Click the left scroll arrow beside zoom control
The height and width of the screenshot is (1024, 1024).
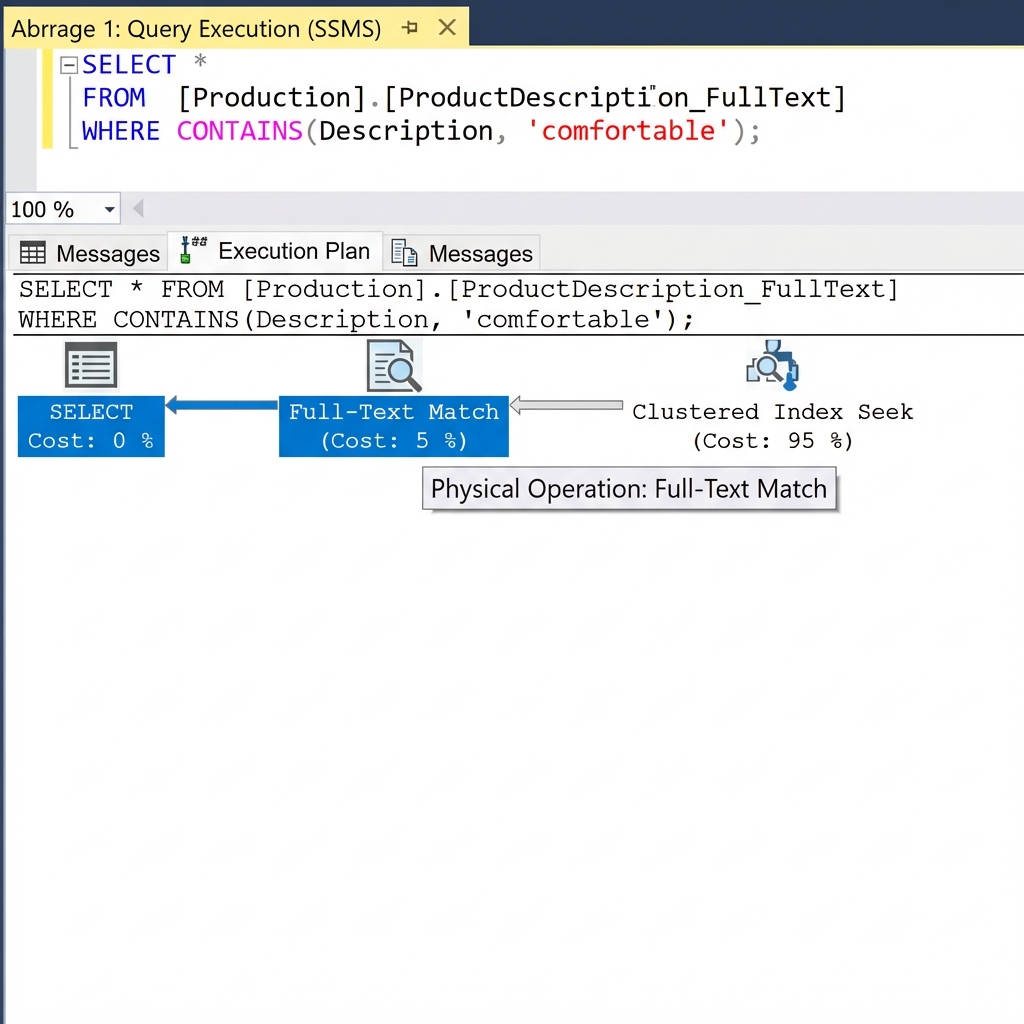coord(137,208)
